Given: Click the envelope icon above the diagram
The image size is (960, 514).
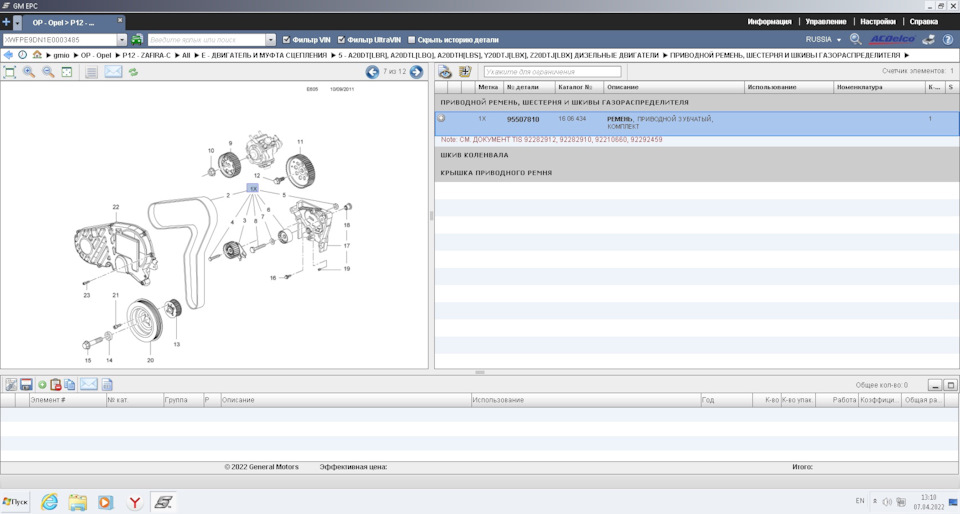Looking at the screenshot, I should (x=113, y=72).
